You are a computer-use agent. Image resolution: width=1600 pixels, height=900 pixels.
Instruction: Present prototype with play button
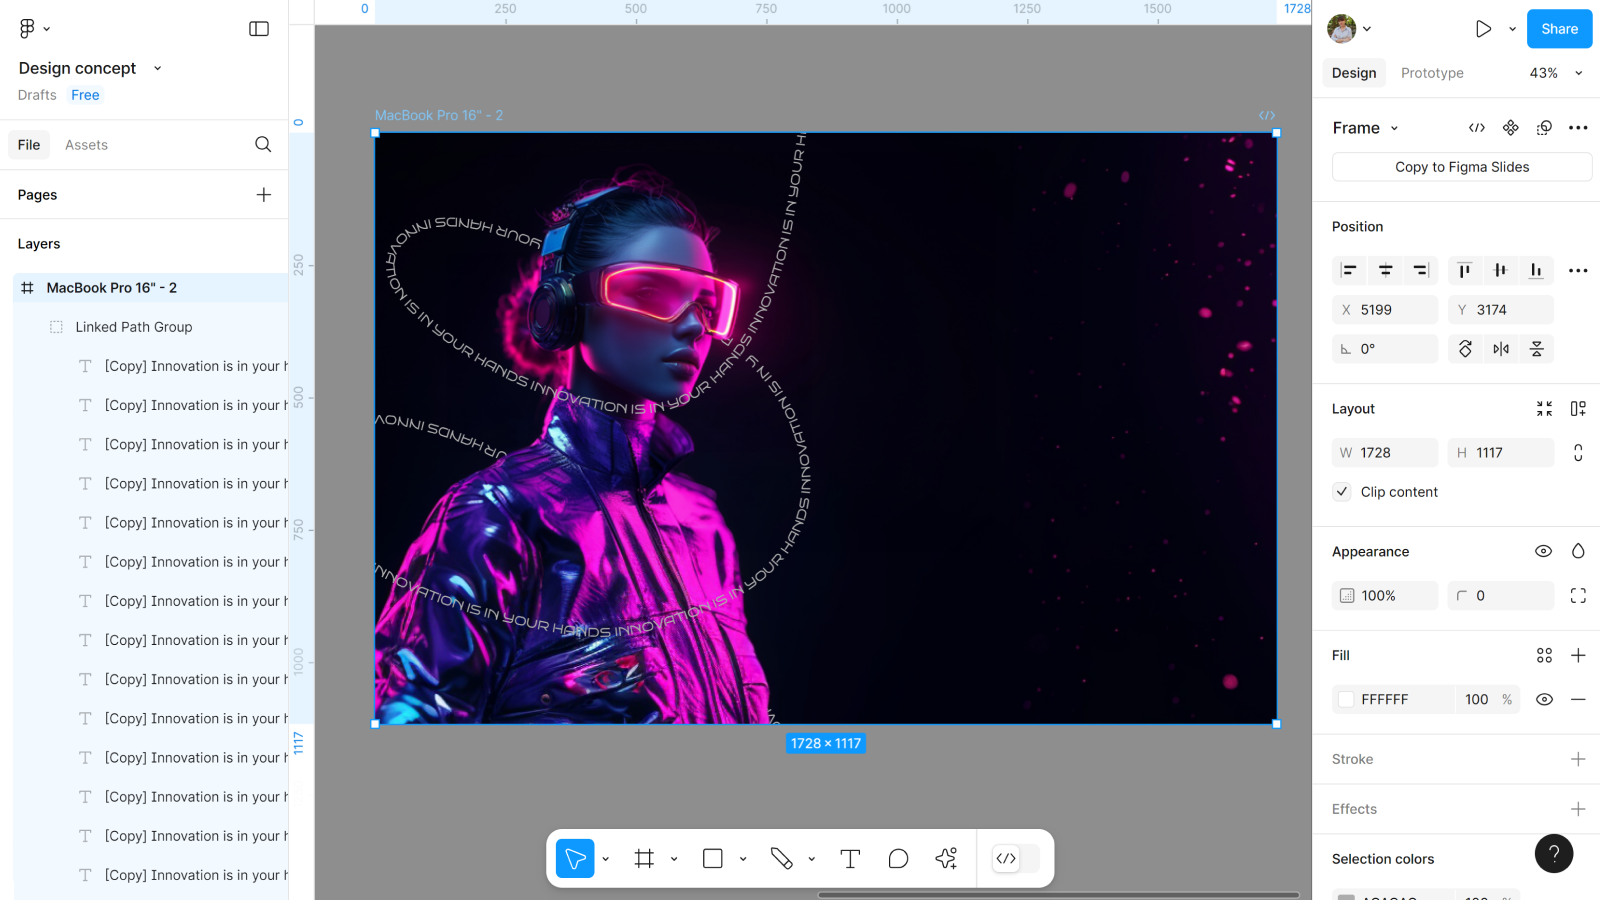tap(1483, 29)
